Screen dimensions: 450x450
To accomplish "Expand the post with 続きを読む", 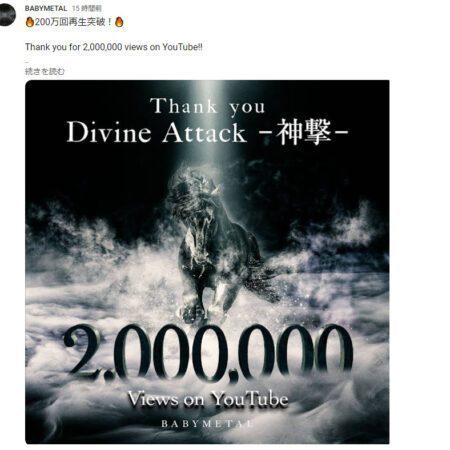I will 45,71.
